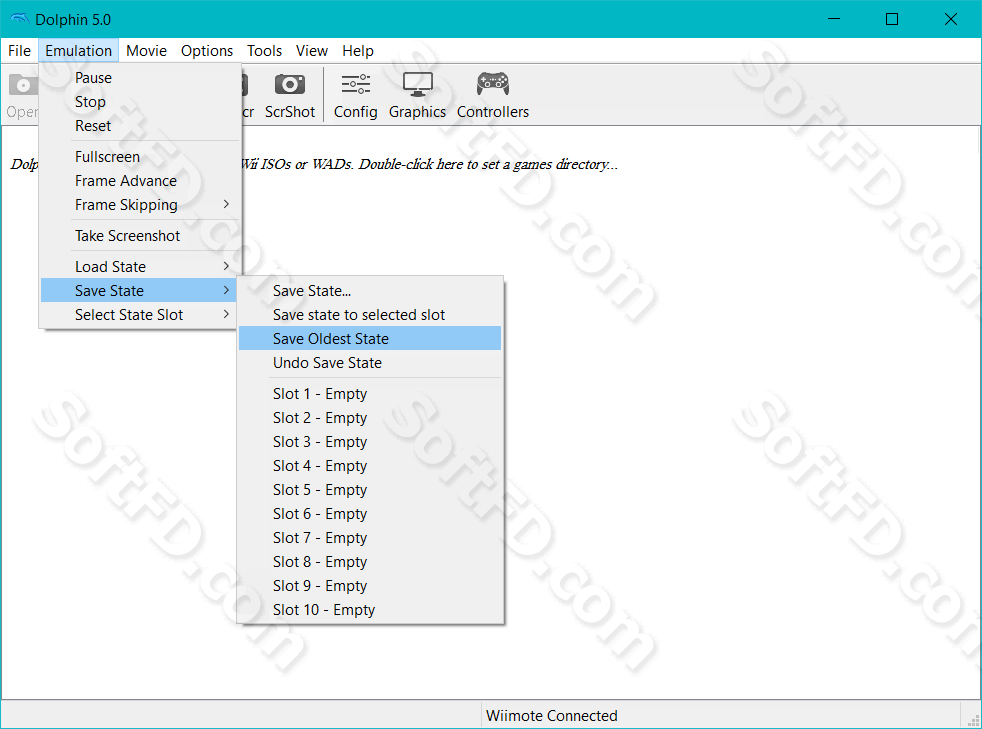Open the File menu

[x=19, y=51]
